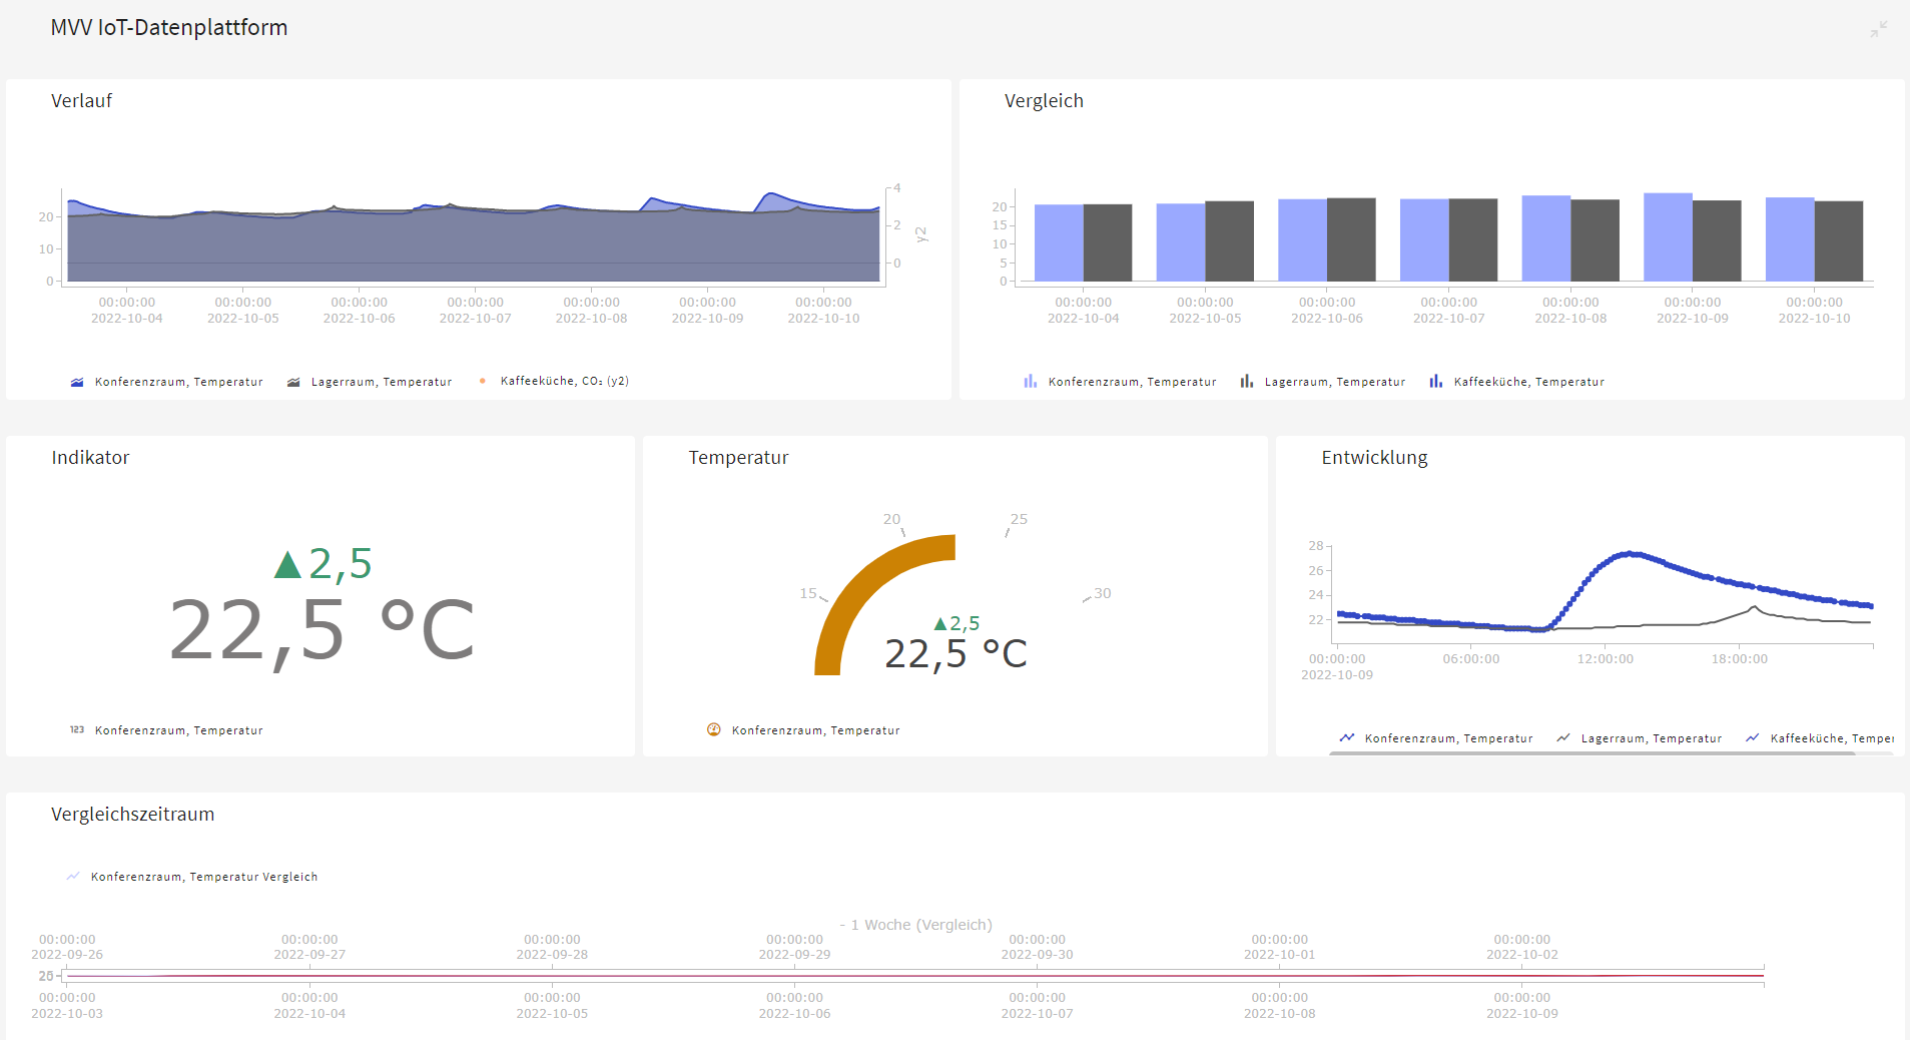Toggle the 'Lagerraum, Temperatur' series in the Verlauf legend
Viewport: 1910px width, 1040px height.
pos(381,382)
